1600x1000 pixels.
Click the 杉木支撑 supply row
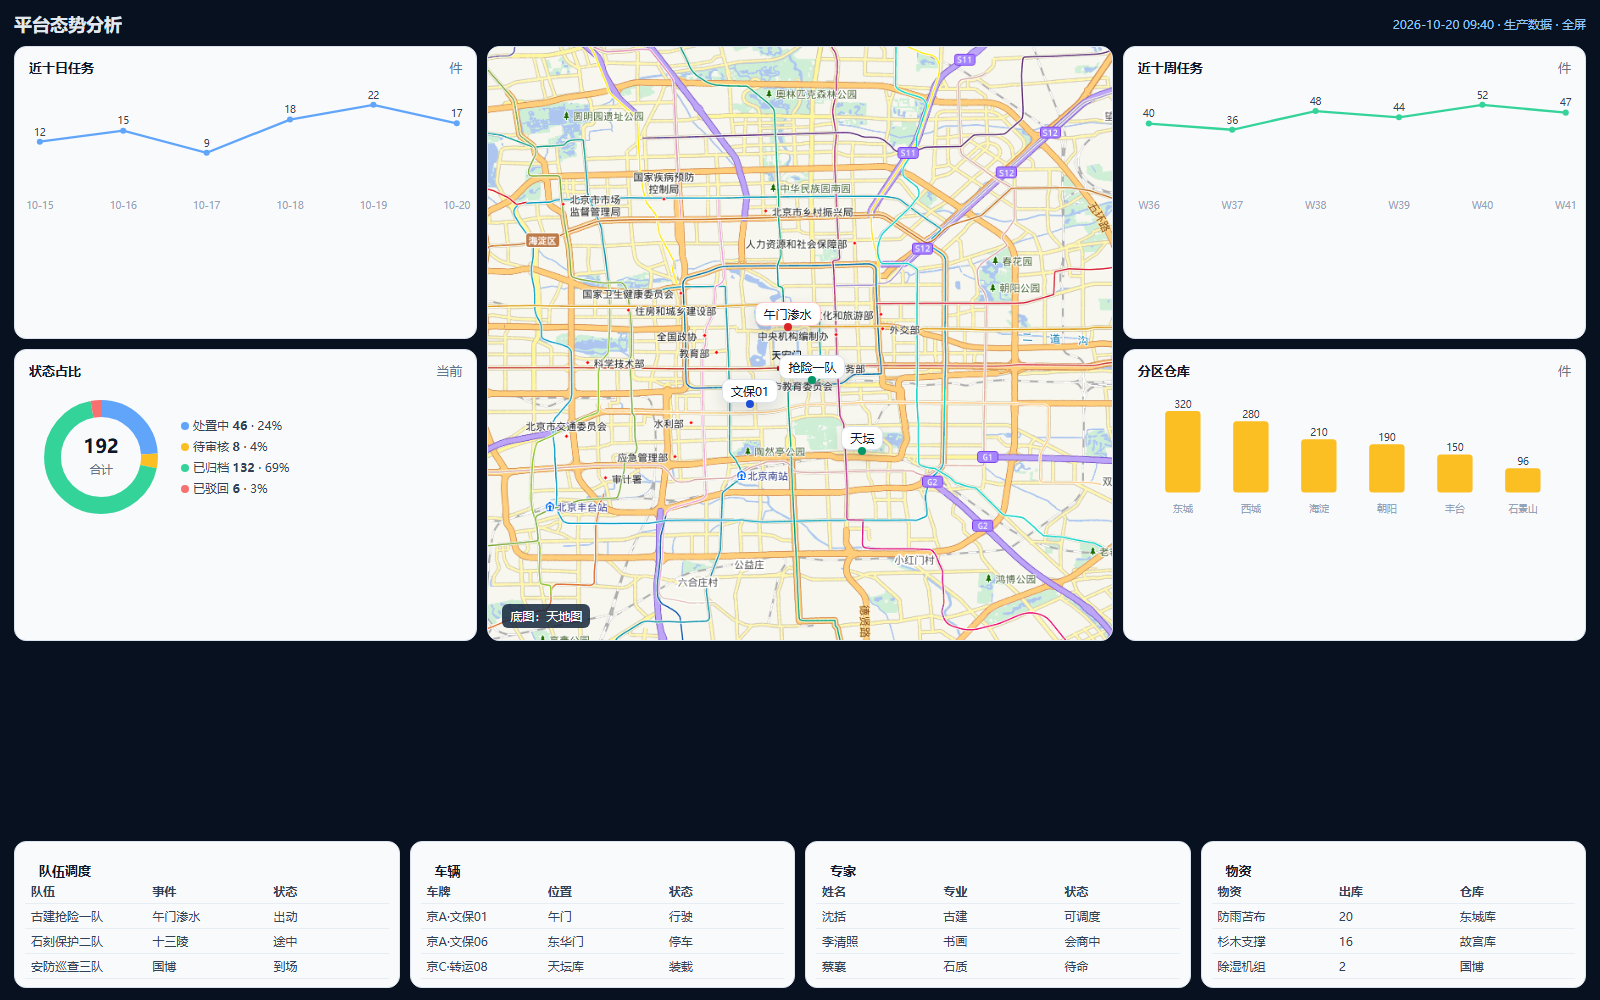tap(1394, 942)
